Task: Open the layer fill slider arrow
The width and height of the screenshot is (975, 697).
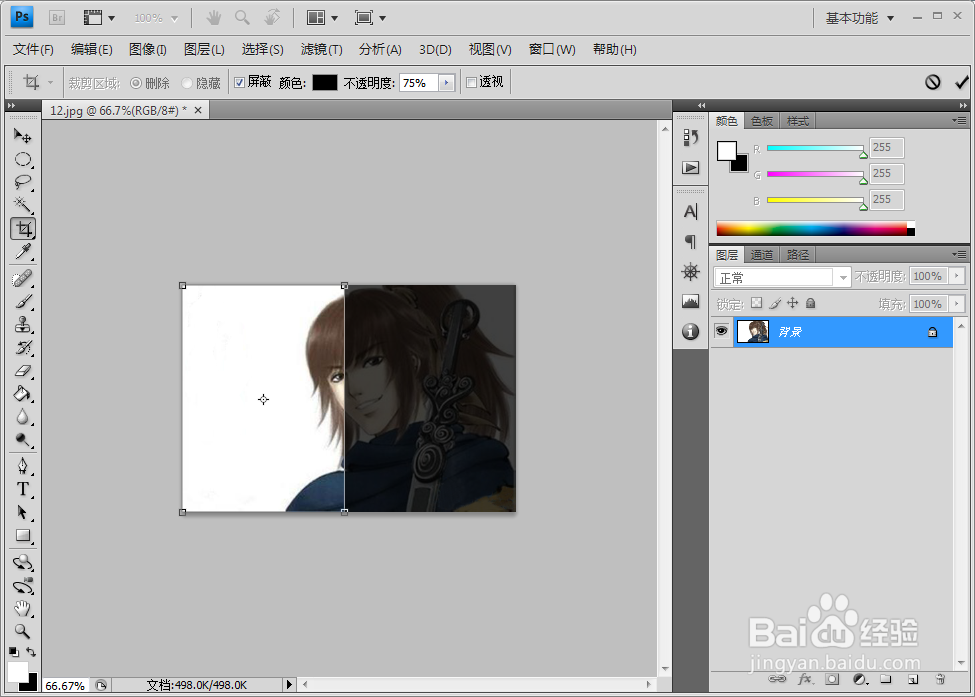Action: point(956,304)
